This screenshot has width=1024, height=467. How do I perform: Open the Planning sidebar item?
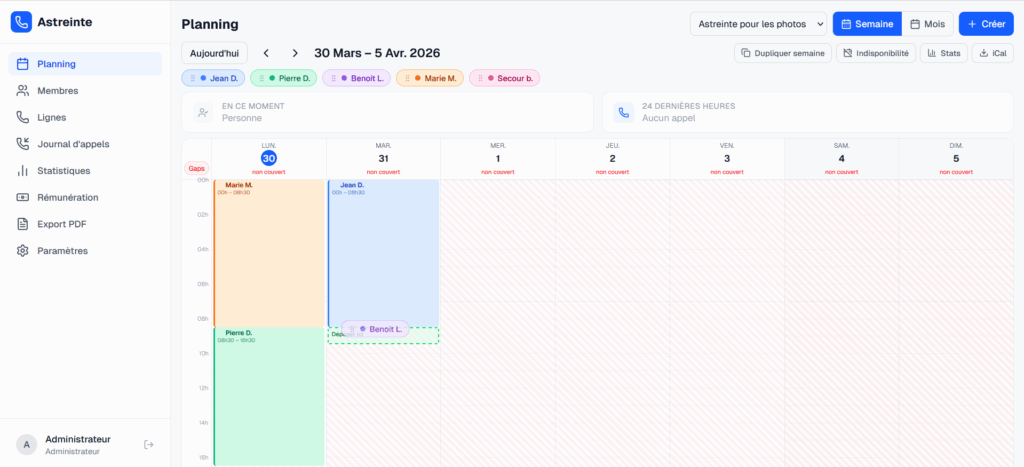[x=85, y=64]
